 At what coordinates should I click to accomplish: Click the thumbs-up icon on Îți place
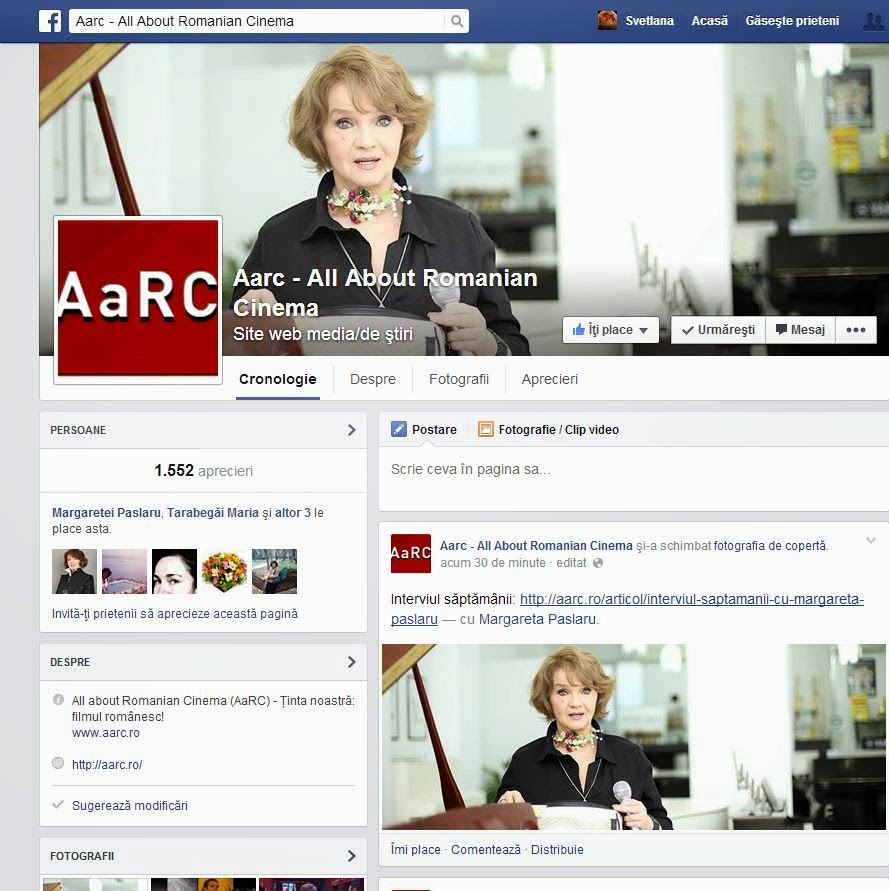pos(579,329)
